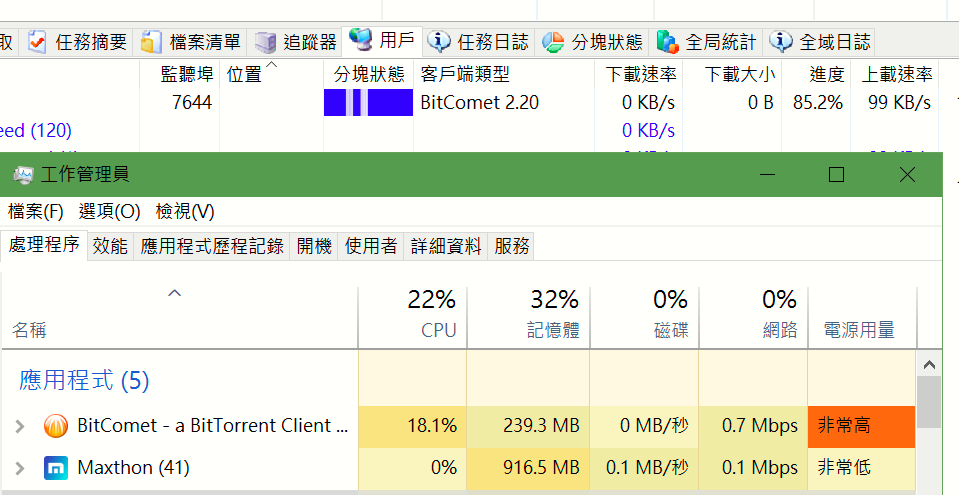Open the 檔案(F) menu
The image size is (959, 495).
[x=35, y=212]
